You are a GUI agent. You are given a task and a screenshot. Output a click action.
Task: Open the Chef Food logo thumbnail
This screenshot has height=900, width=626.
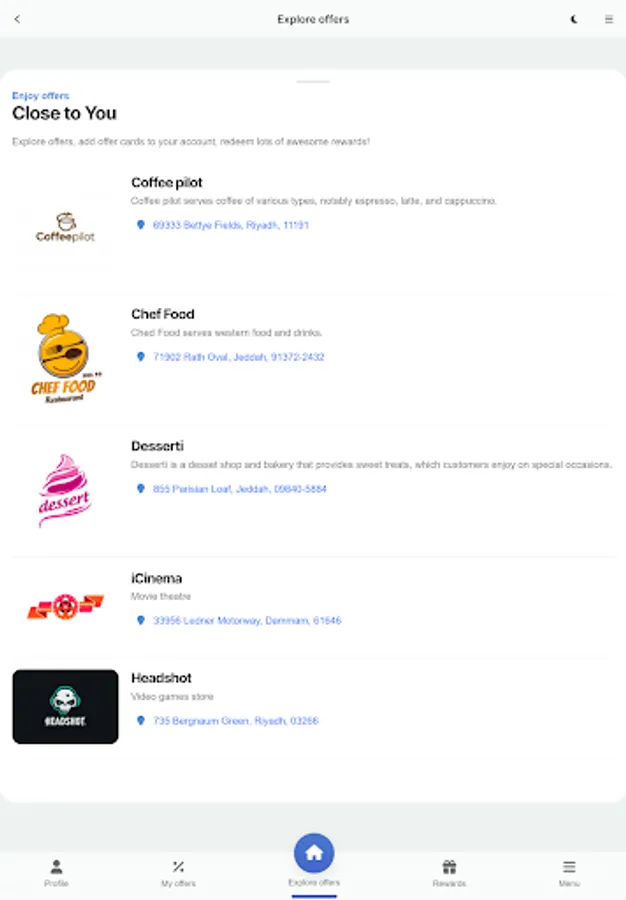click(x=65, y=358)
